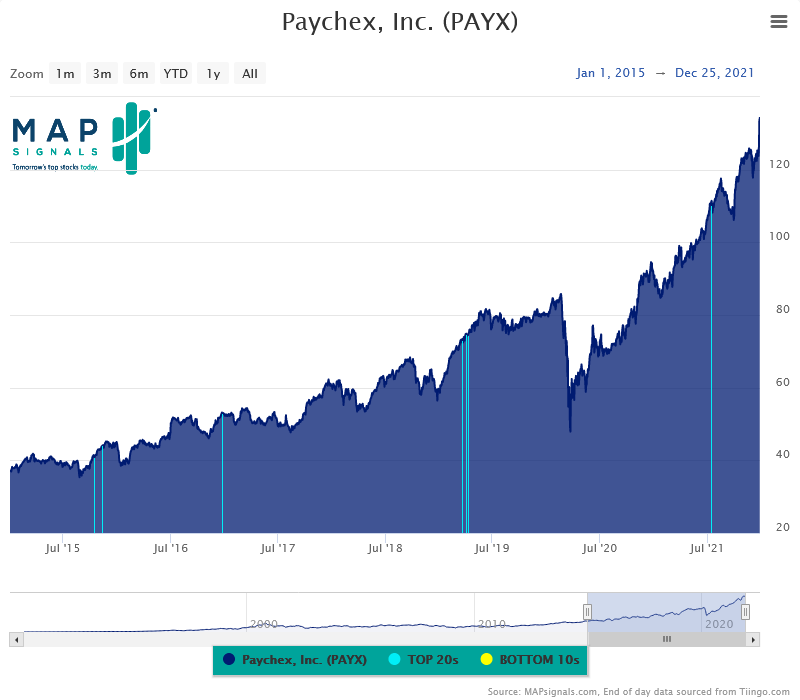Click the '80' y-axis label
Viewport: 800px width, 700px height.
pyautogui.click(x=783, y=309)
